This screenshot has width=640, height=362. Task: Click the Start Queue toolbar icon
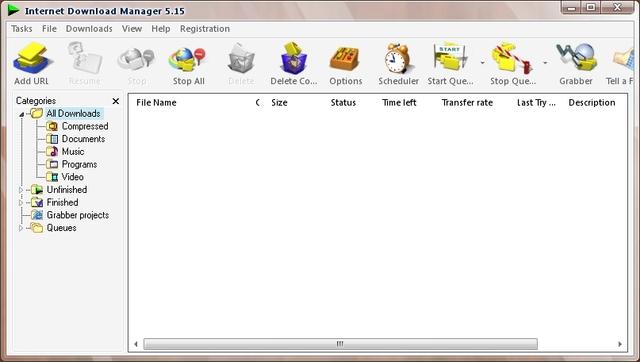(x=451, y=58)
